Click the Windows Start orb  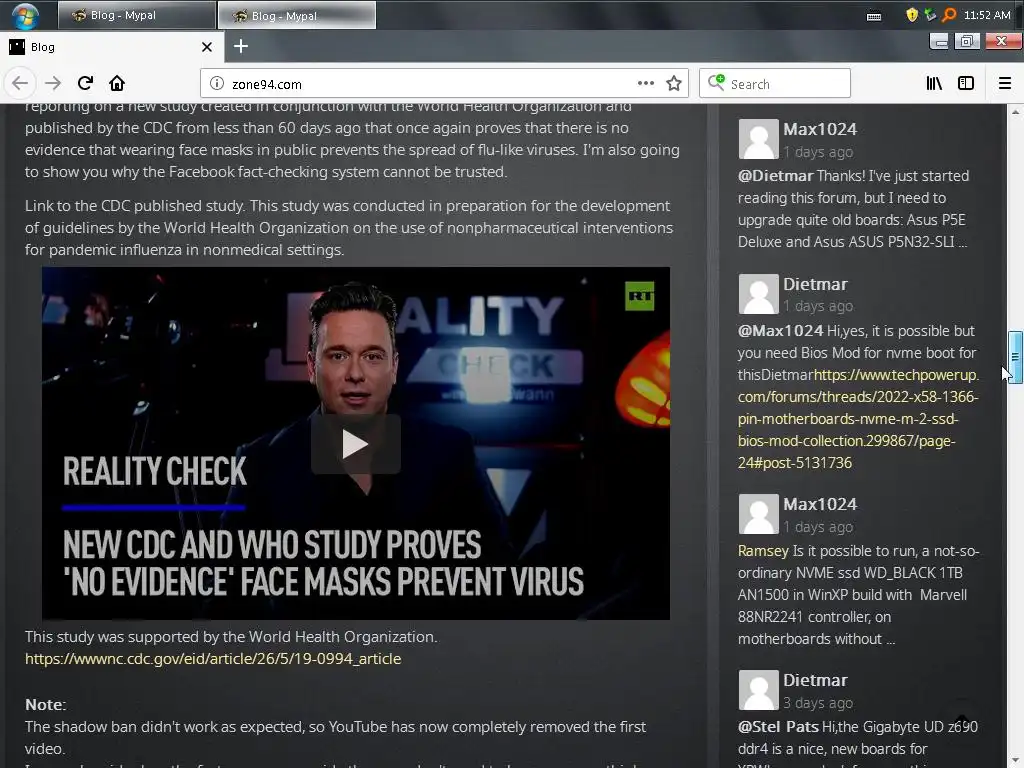[25, 15]
